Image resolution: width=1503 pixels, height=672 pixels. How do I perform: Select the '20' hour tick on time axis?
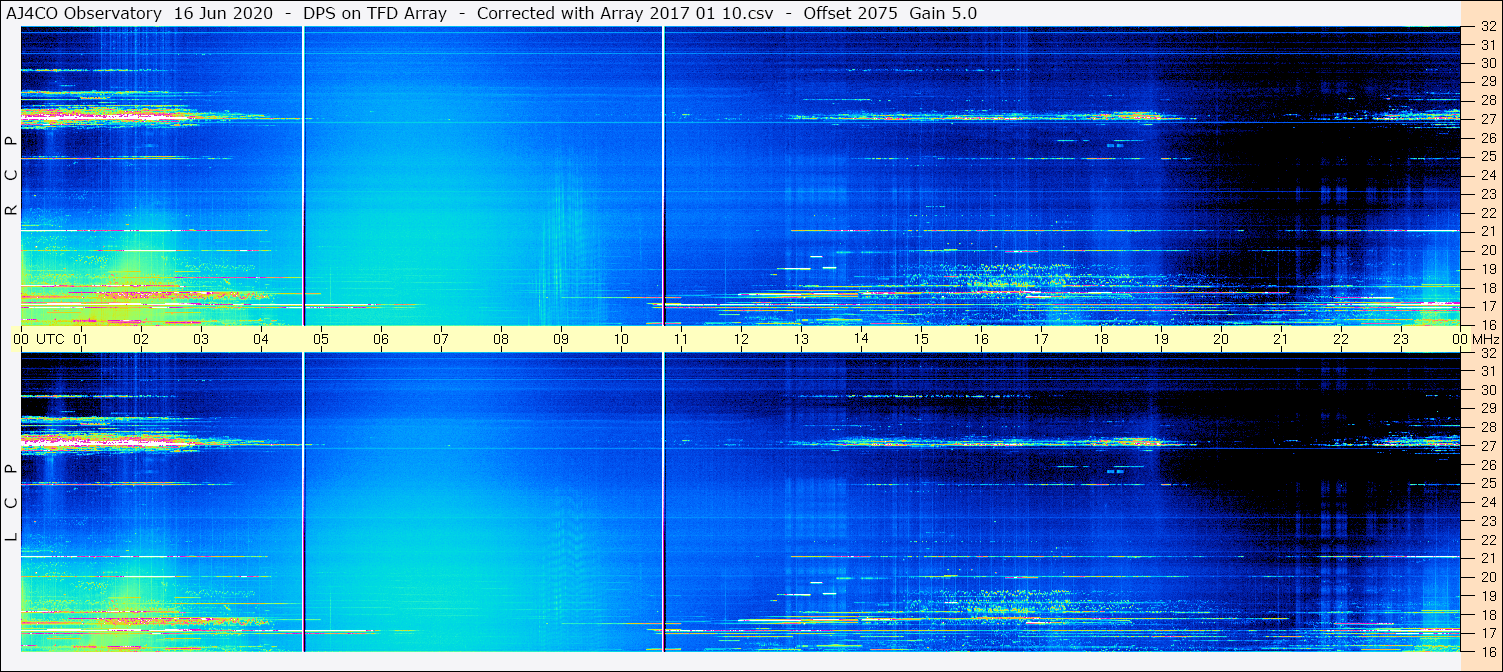click(1221, 339)
